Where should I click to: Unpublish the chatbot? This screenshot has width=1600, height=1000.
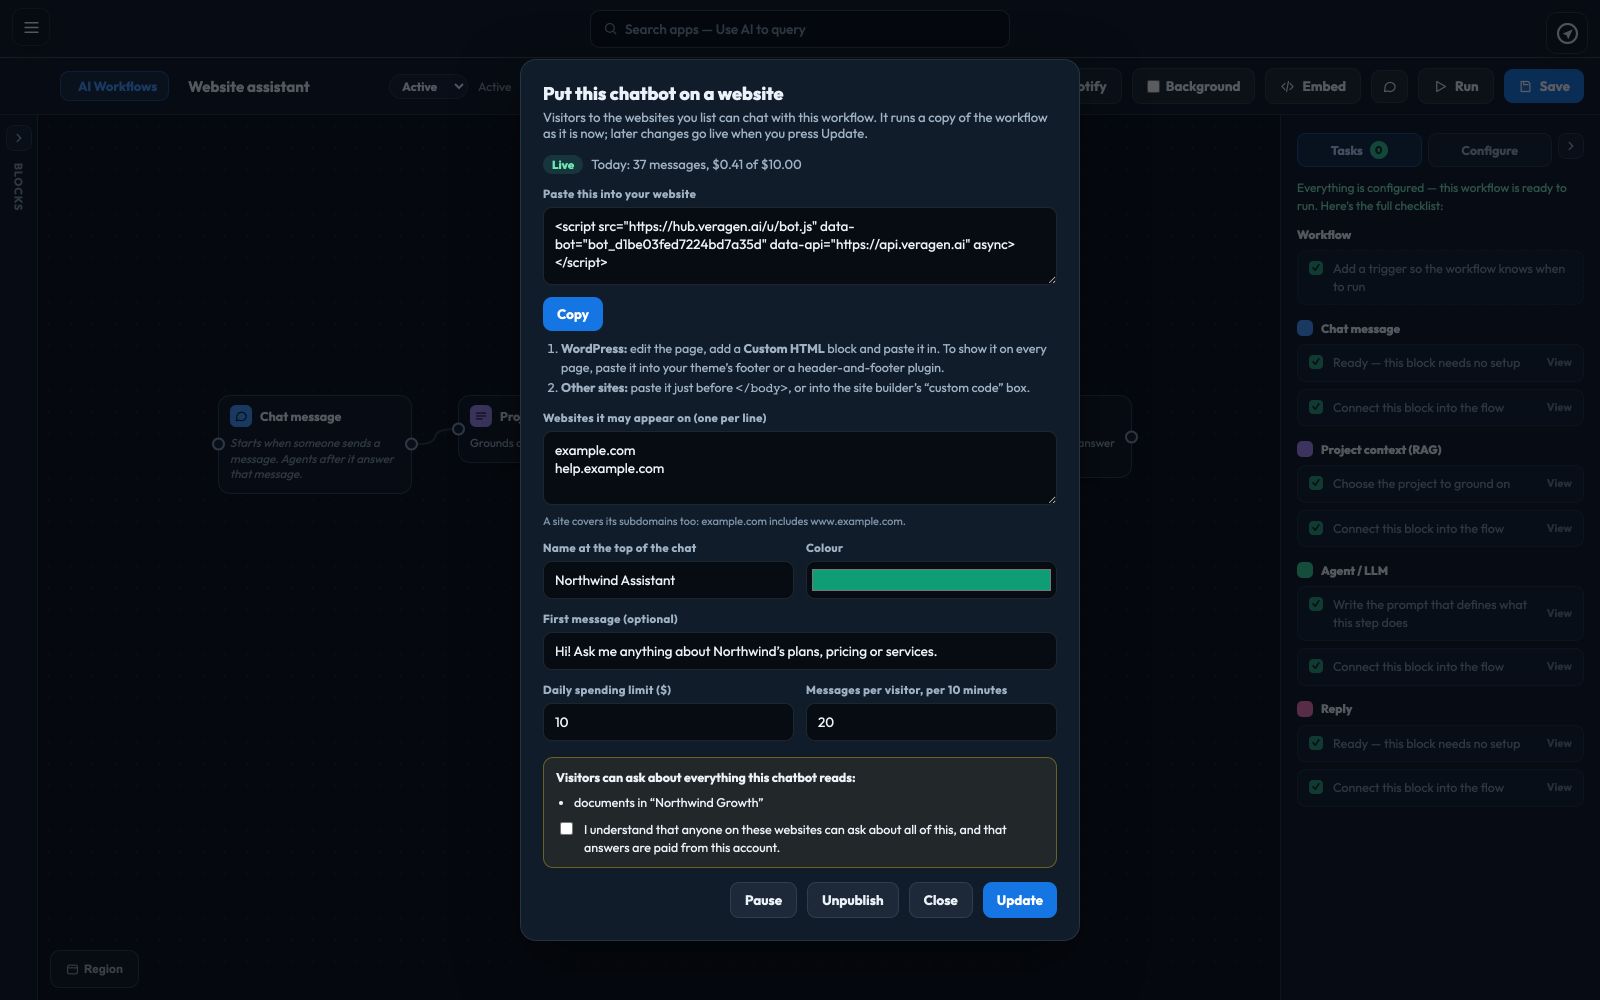[853, 900]
